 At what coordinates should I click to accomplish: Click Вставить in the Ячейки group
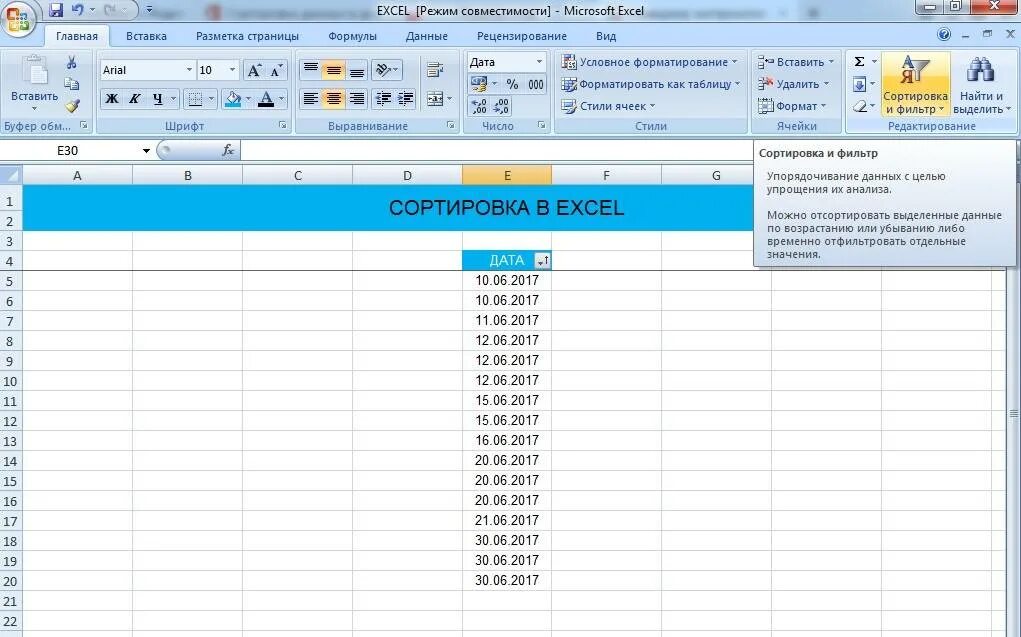click(x=796, y=62)
